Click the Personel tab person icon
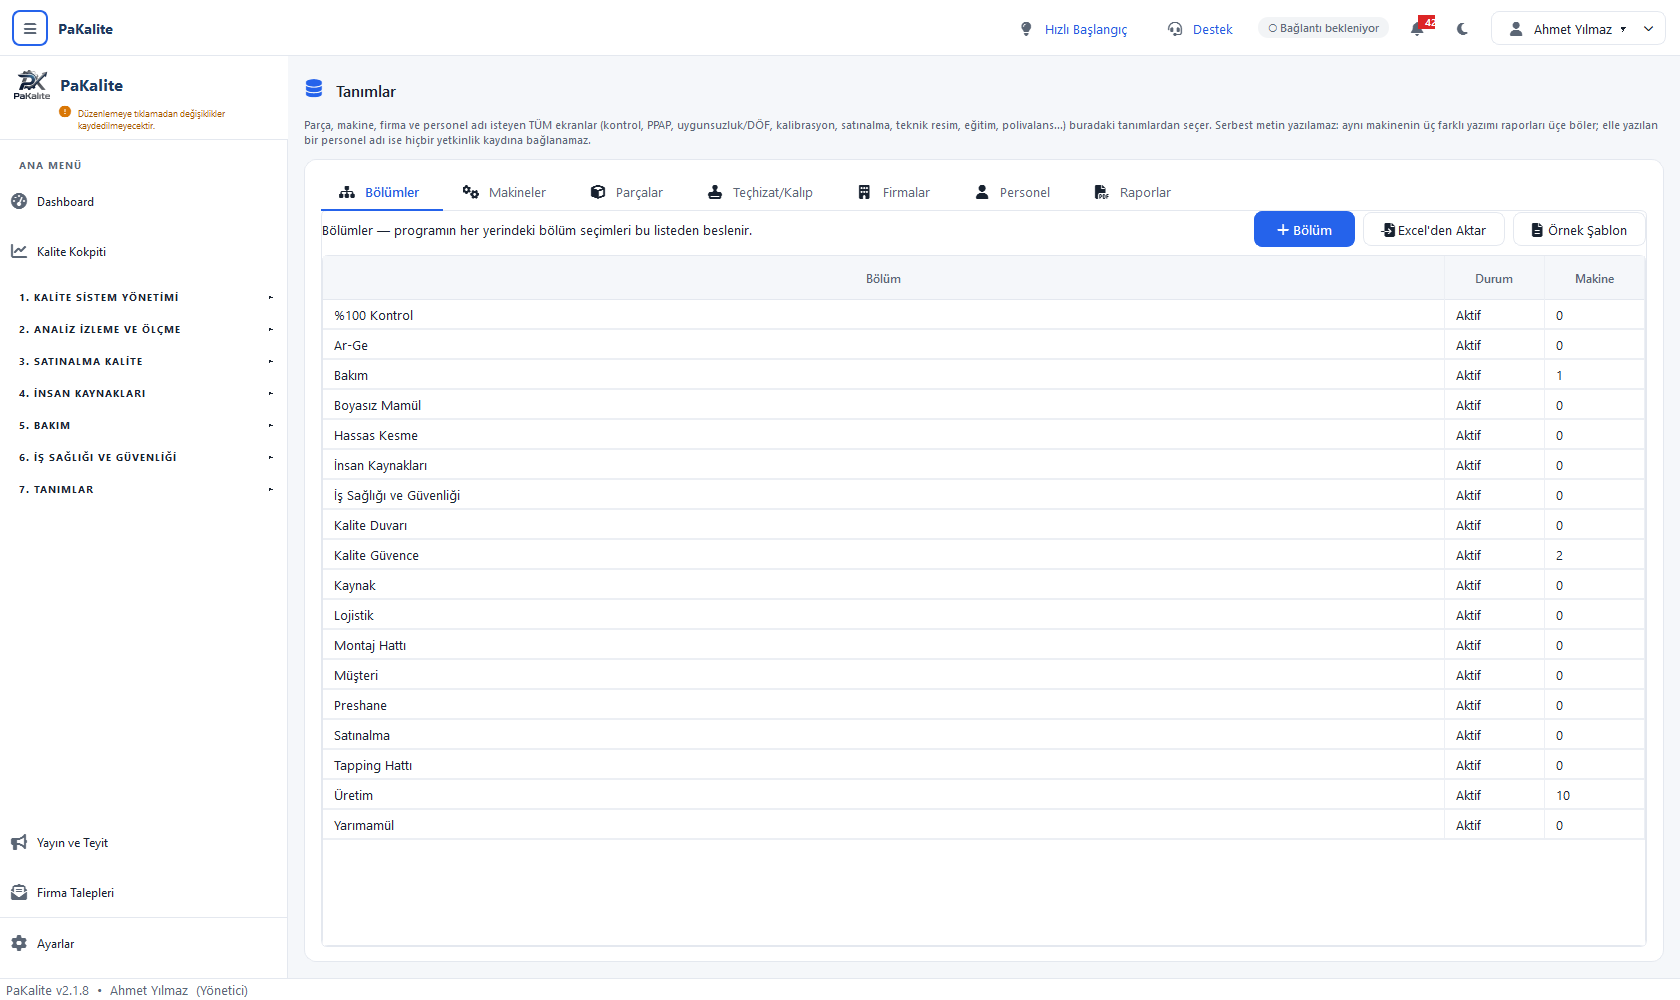 982,192
